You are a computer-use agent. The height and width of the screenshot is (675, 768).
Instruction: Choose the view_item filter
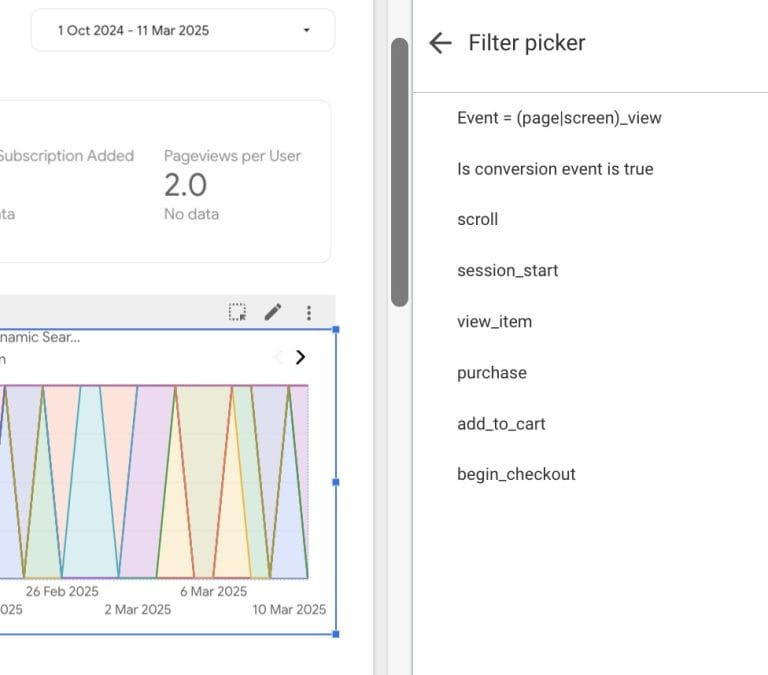(494, 322)
